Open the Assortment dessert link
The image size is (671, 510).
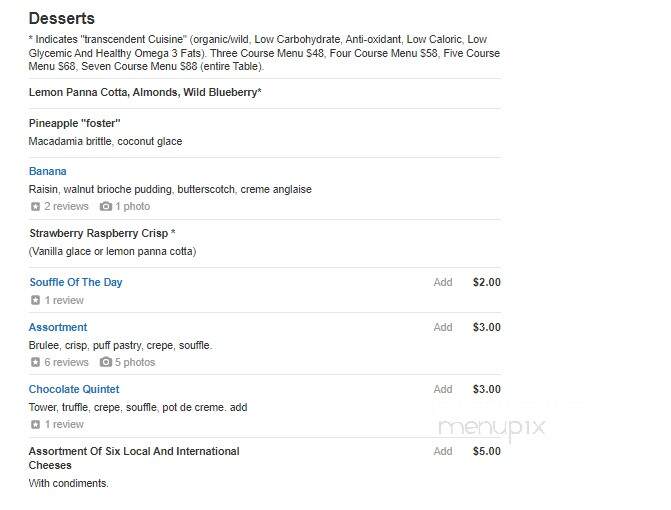(x=58, y=327)
